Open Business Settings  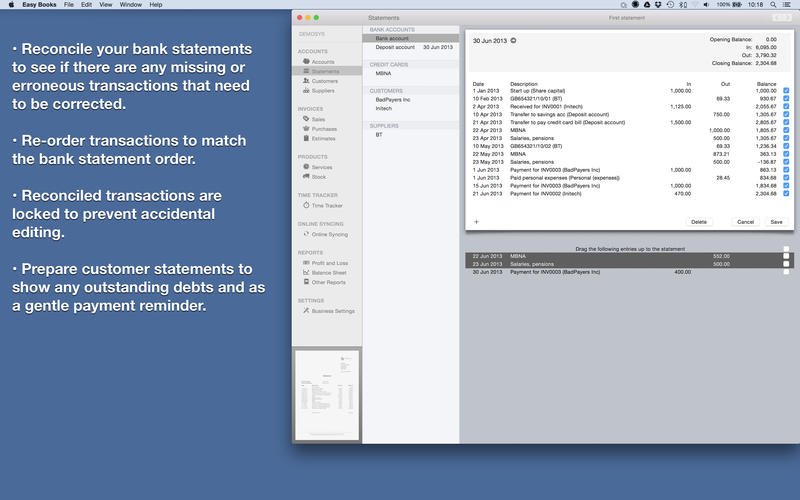(x=333, y=311)
